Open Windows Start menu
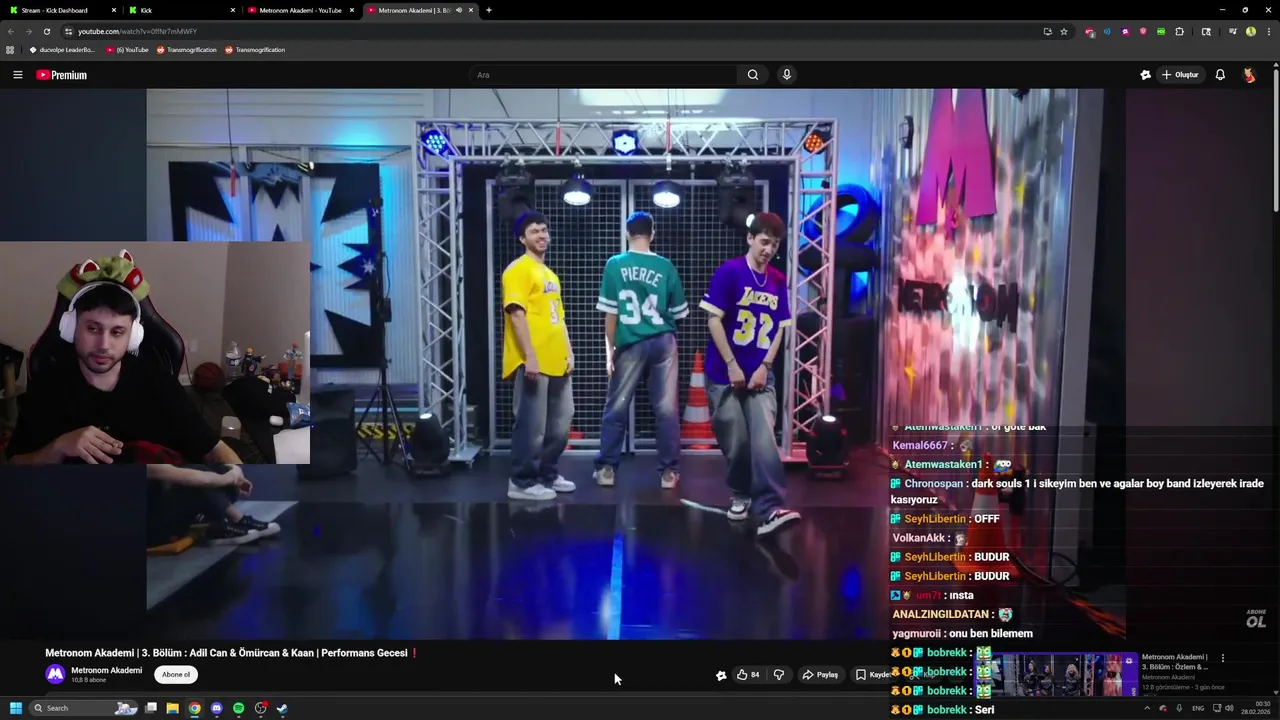1280x720 pixels. [x=15, y=708]
